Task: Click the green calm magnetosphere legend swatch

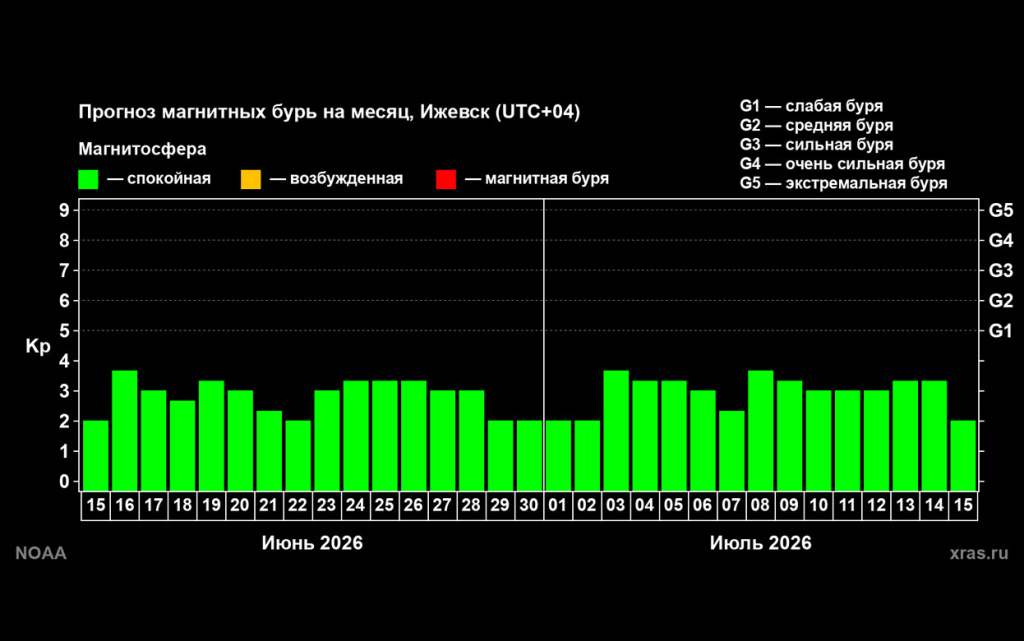Action: [88, 180]
